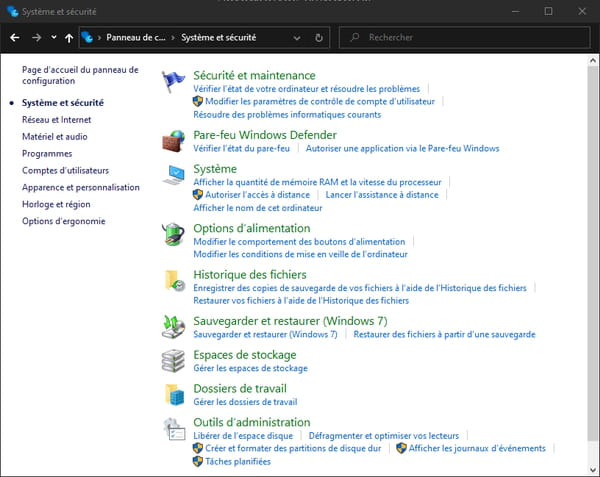Open Comptes d'utilisateurs category
600x477 pixels.
point(65,170)
